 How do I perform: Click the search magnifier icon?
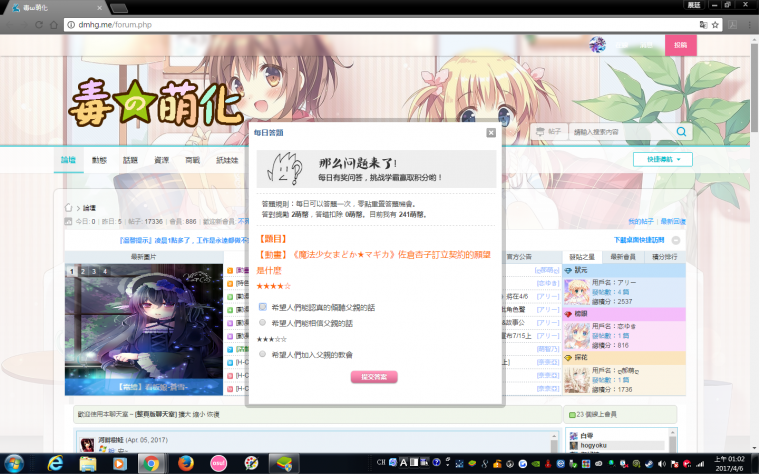682,132
